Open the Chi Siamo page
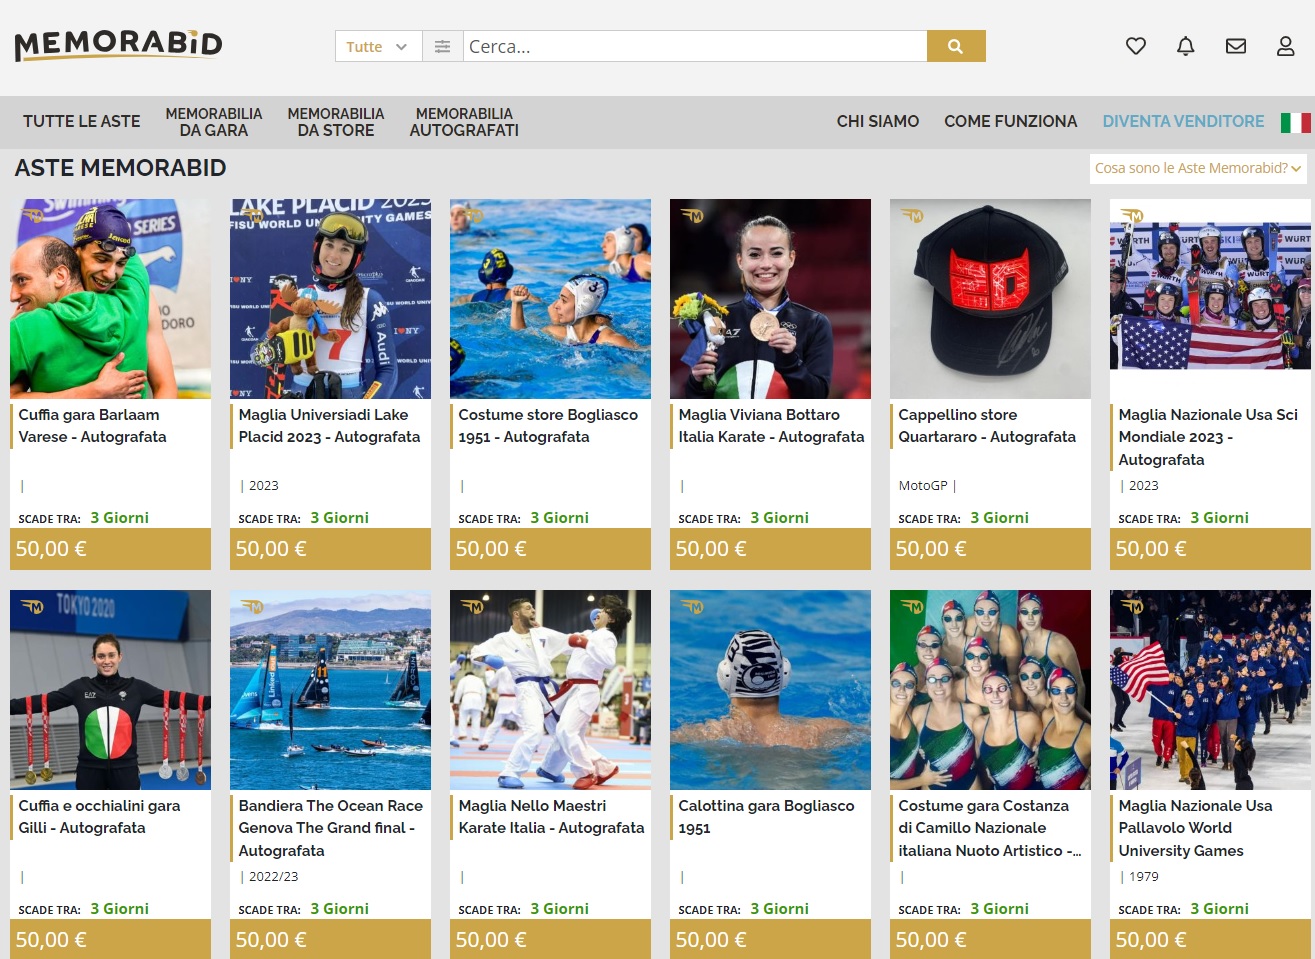 (x=877, y=121)
